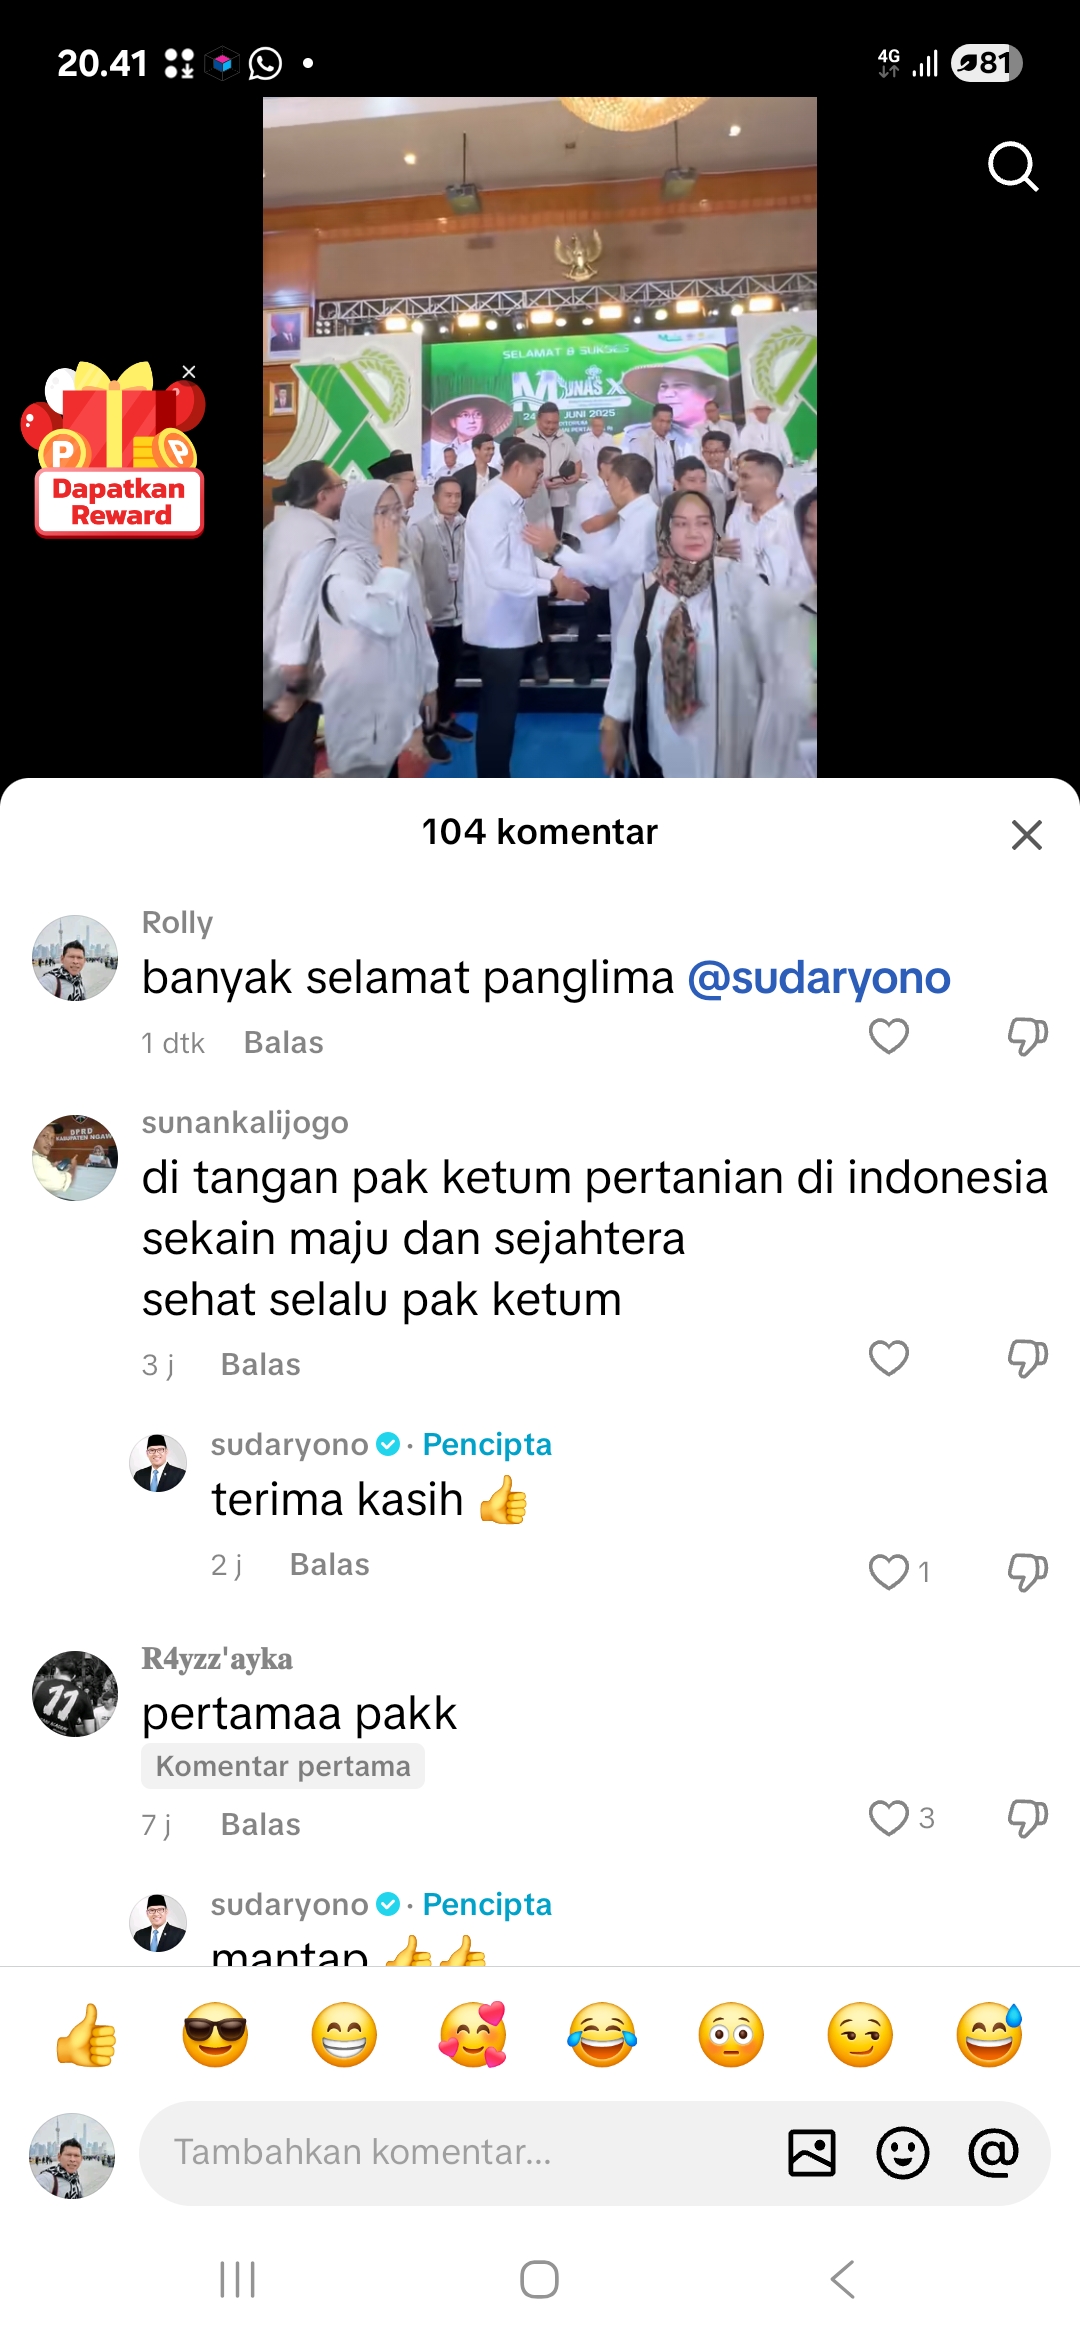This screenshot has height=2340, width=1080.
Task: Tap the @ mention icon
Action: 993,2152
